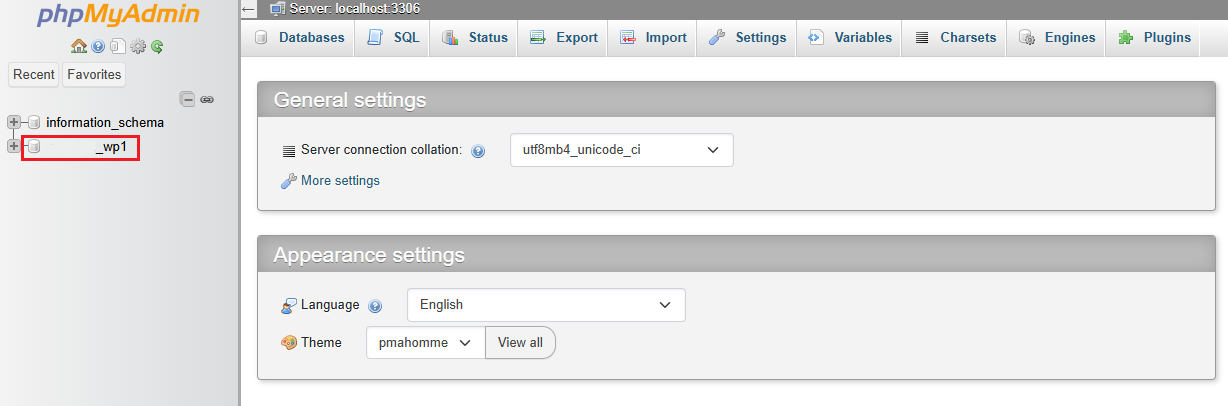Switch to the SQL tab

394,38
